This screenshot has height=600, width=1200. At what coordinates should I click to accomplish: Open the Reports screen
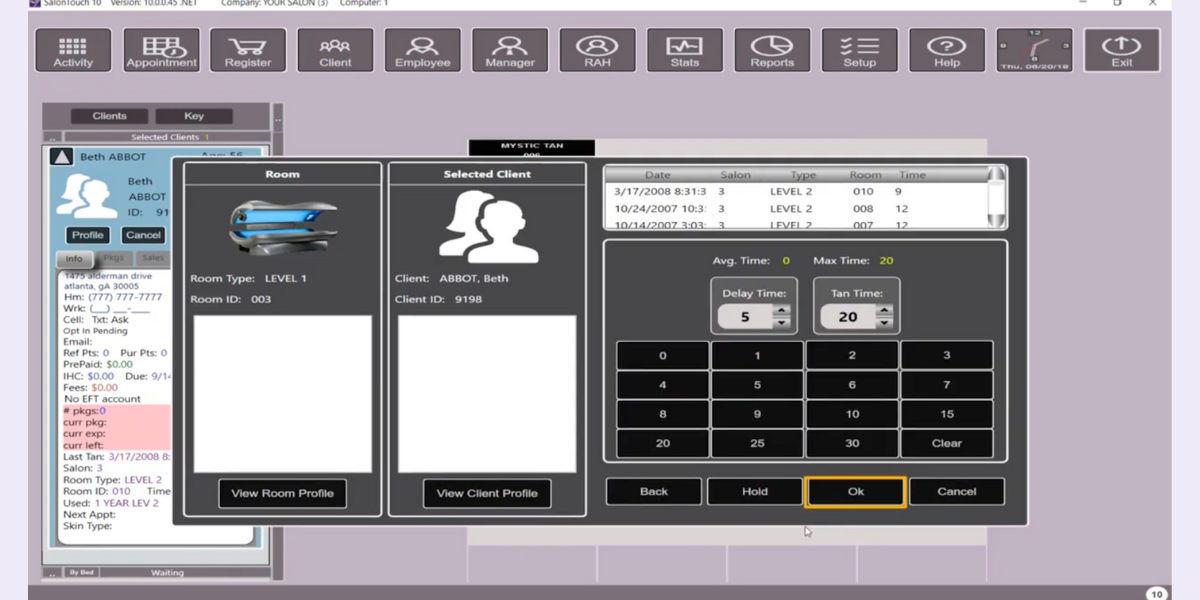click(771, 49)
